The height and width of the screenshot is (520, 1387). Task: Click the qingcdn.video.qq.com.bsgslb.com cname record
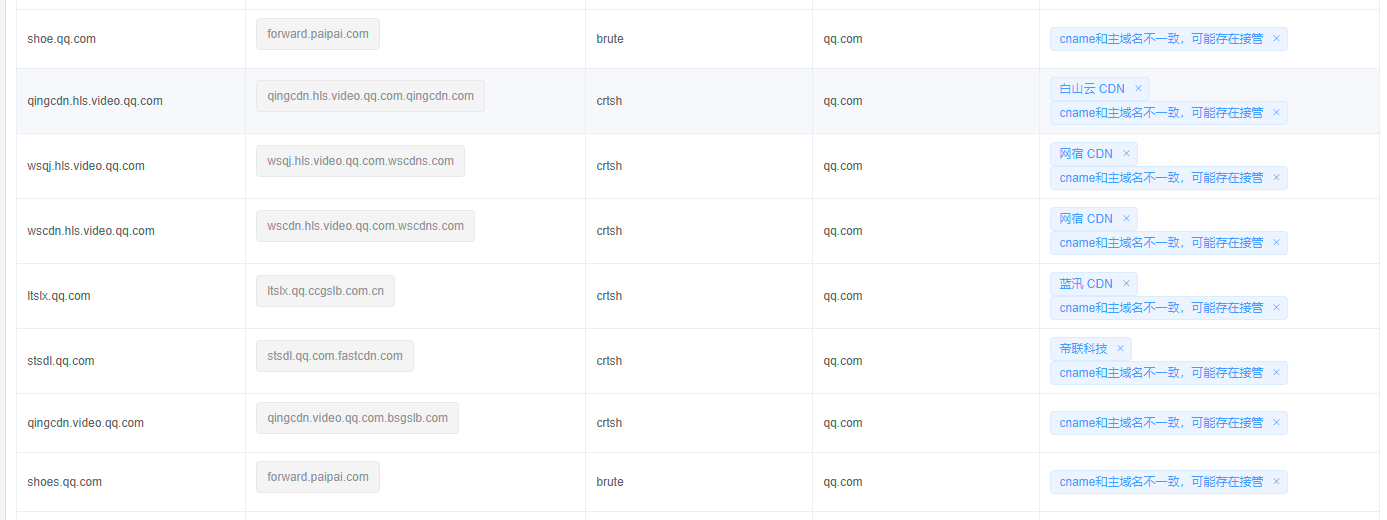(x=357, y=418)
